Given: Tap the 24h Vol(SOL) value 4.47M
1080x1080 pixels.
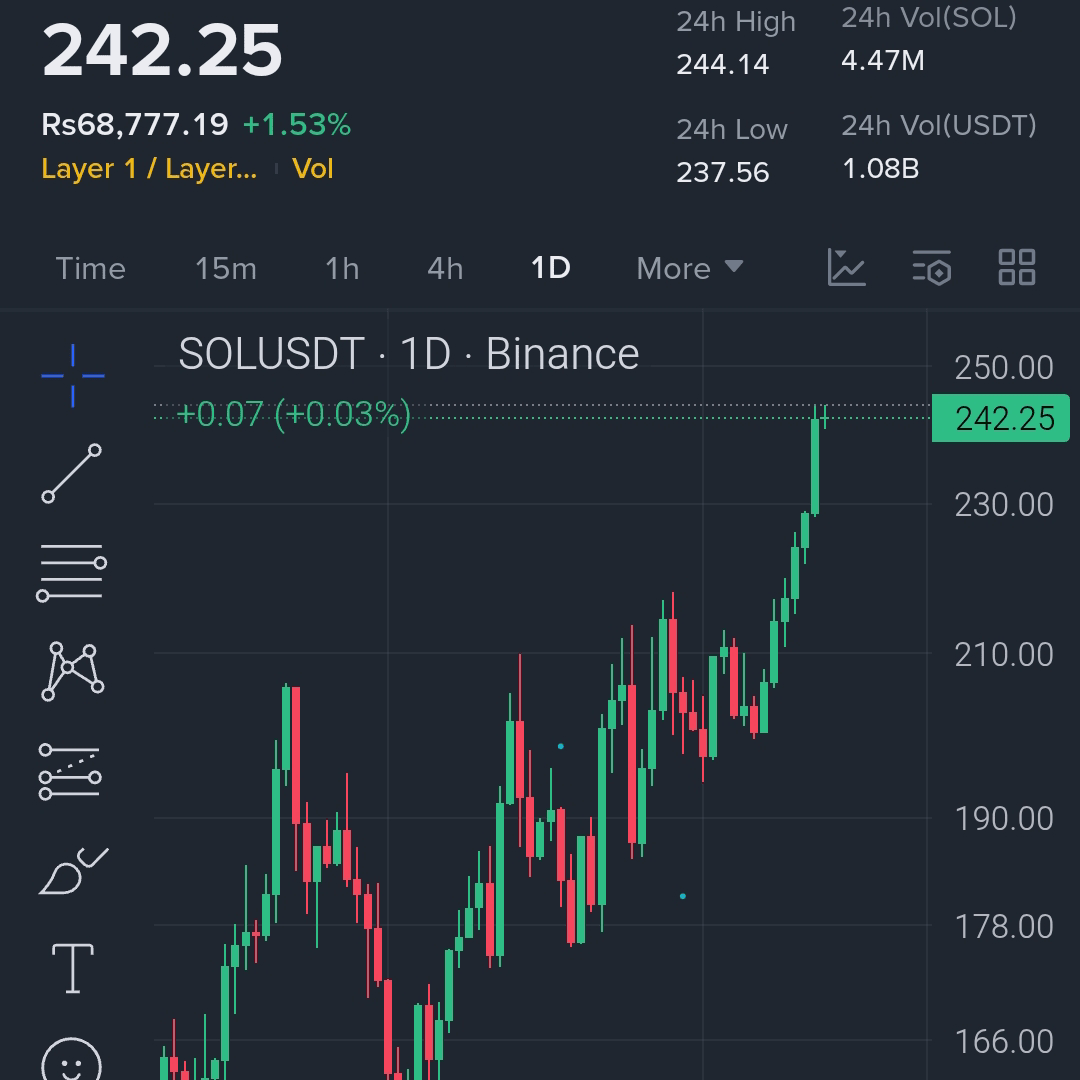Looking at the screenshot, I should [883, 61].
